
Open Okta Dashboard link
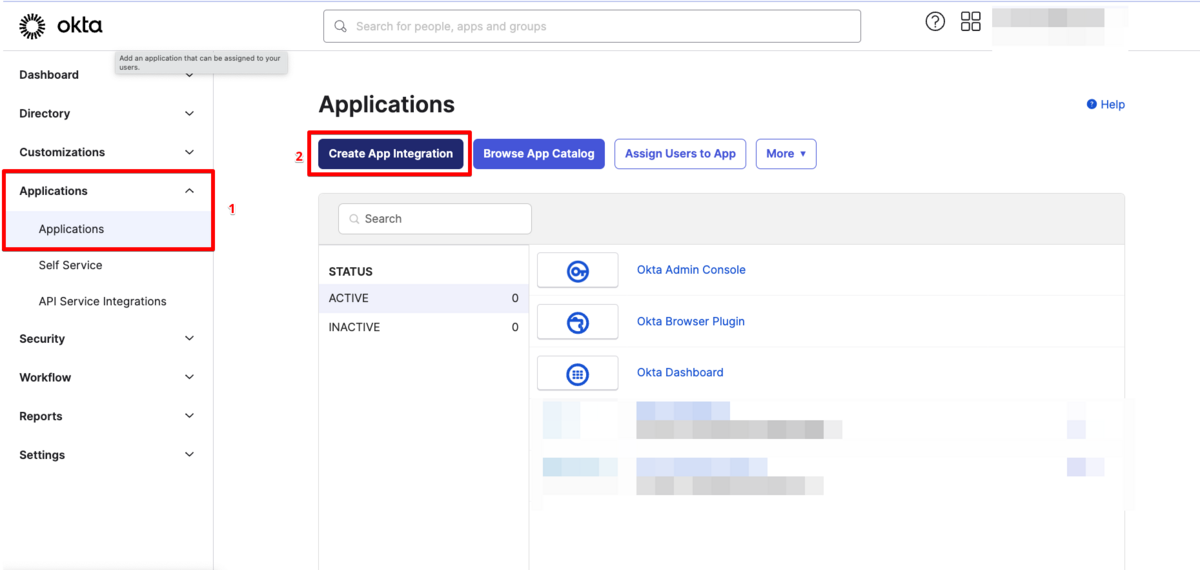(680, 373)
